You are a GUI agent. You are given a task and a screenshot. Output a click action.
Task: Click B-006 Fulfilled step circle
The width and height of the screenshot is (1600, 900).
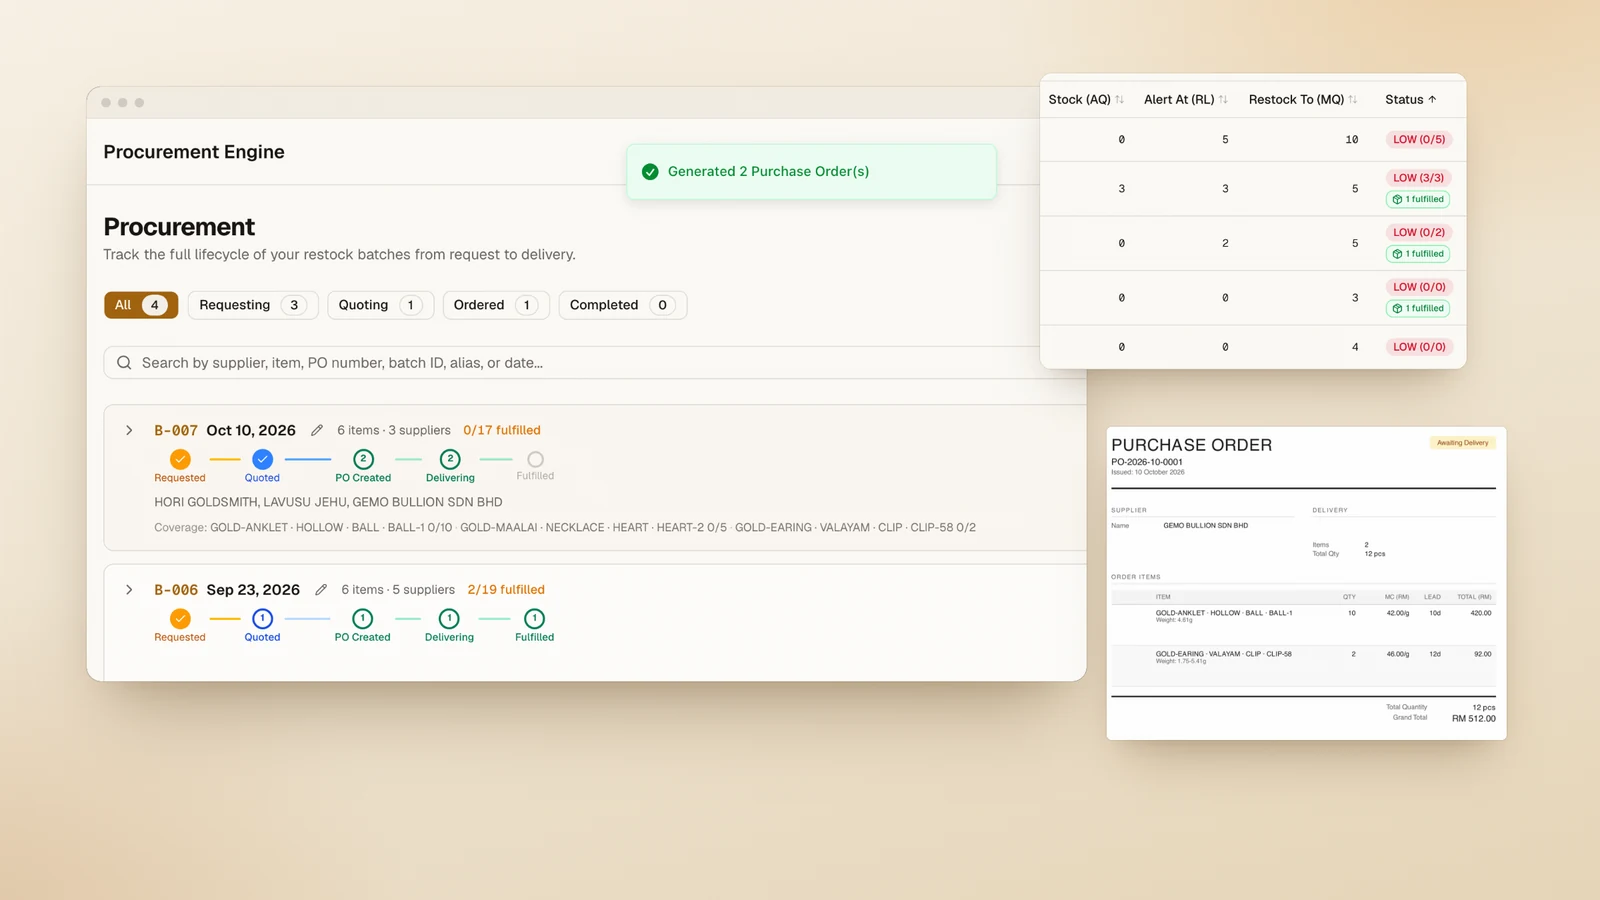(x=534, y=619)
